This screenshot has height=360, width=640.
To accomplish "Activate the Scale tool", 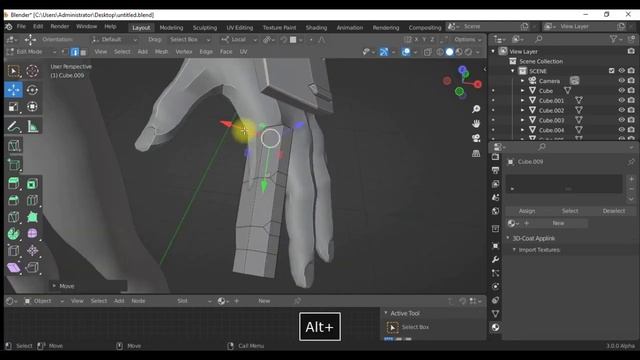I will (x=13, y=107).
